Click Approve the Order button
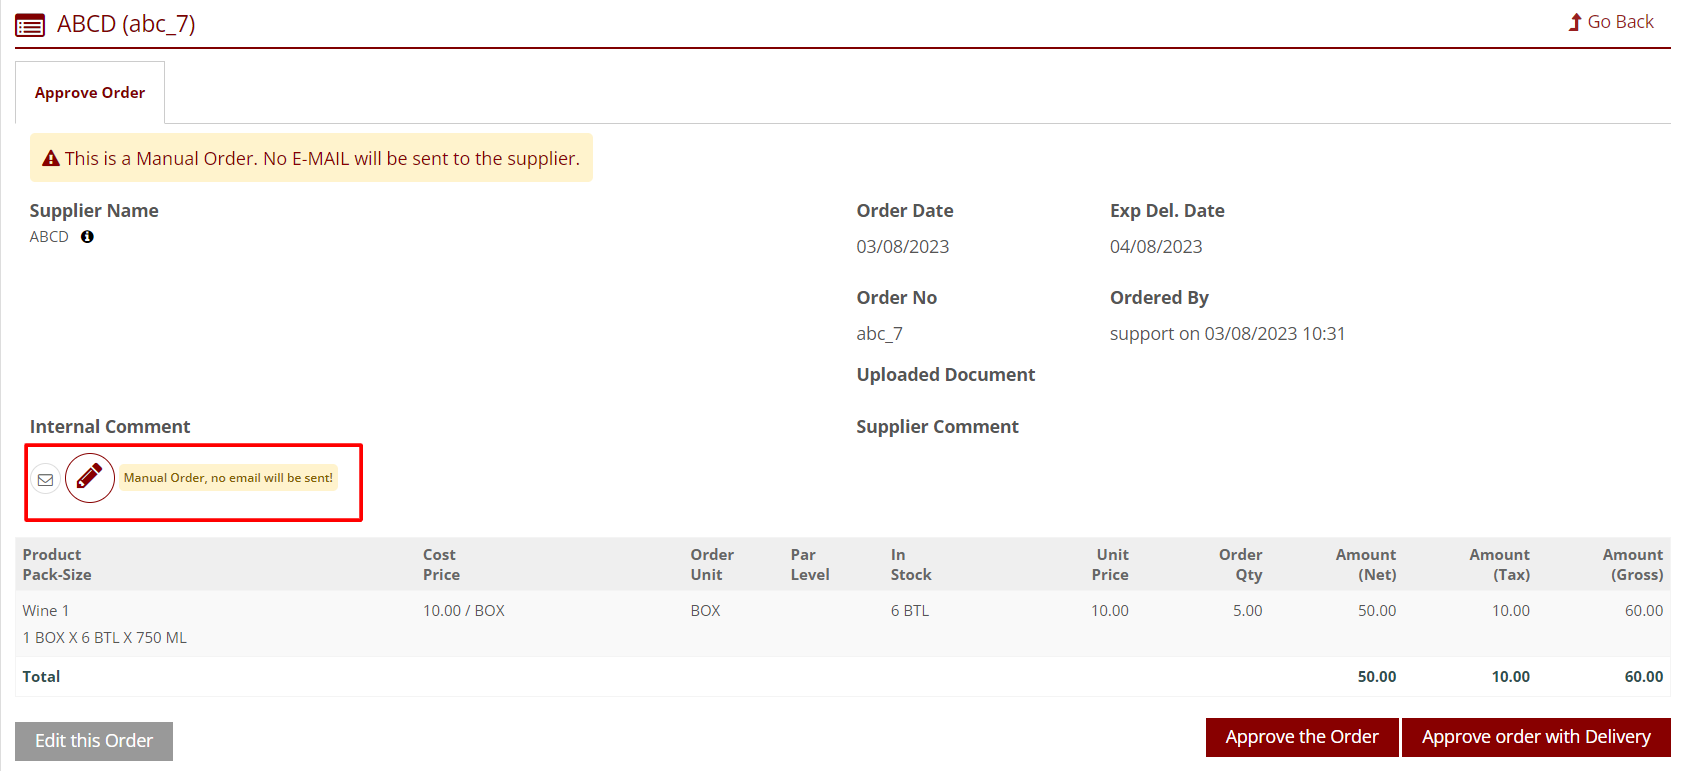The image size is (1681, 782). tap(1301, 737)
